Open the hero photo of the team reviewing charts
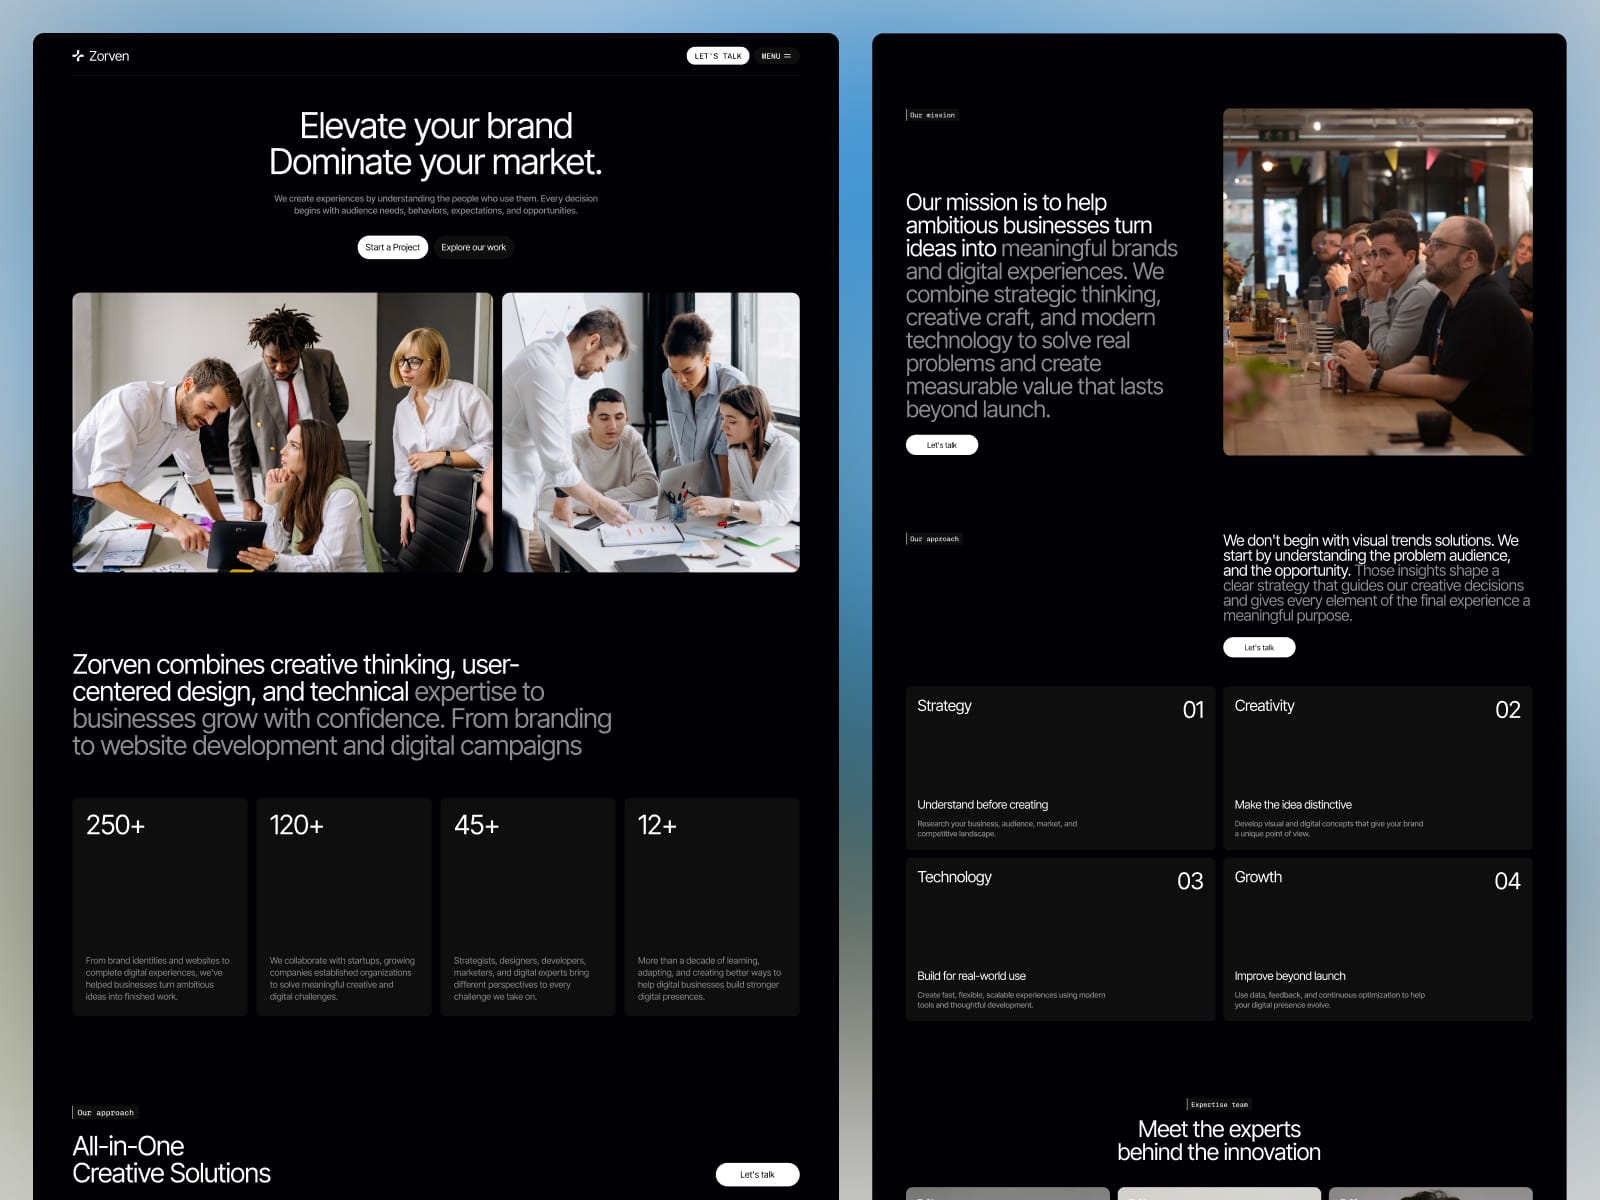This screenshot has height=1200, width=1600. 651,432
